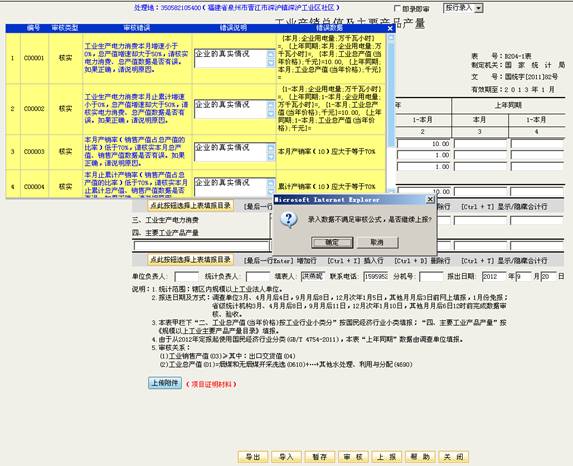Open 帮助 from the bottom buttons
The width and height of the screenshot is (573, 466).
pyautogui.click(x=420, y=457)
